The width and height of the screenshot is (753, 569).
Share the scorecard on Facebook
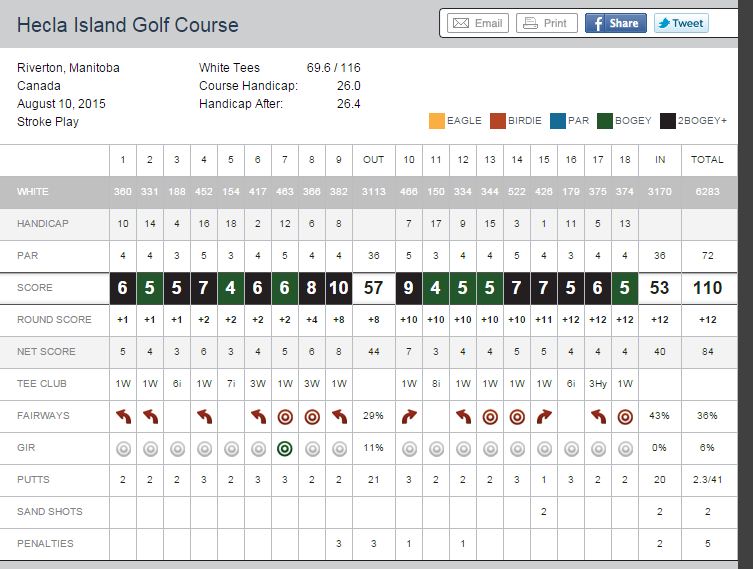tap(612, 23)
